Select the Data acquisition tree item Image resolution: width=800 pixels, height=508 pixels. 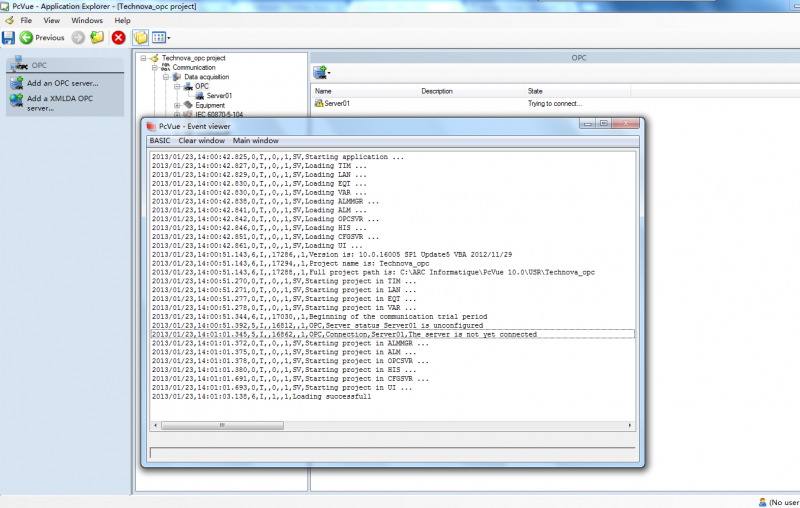(207, 77)
